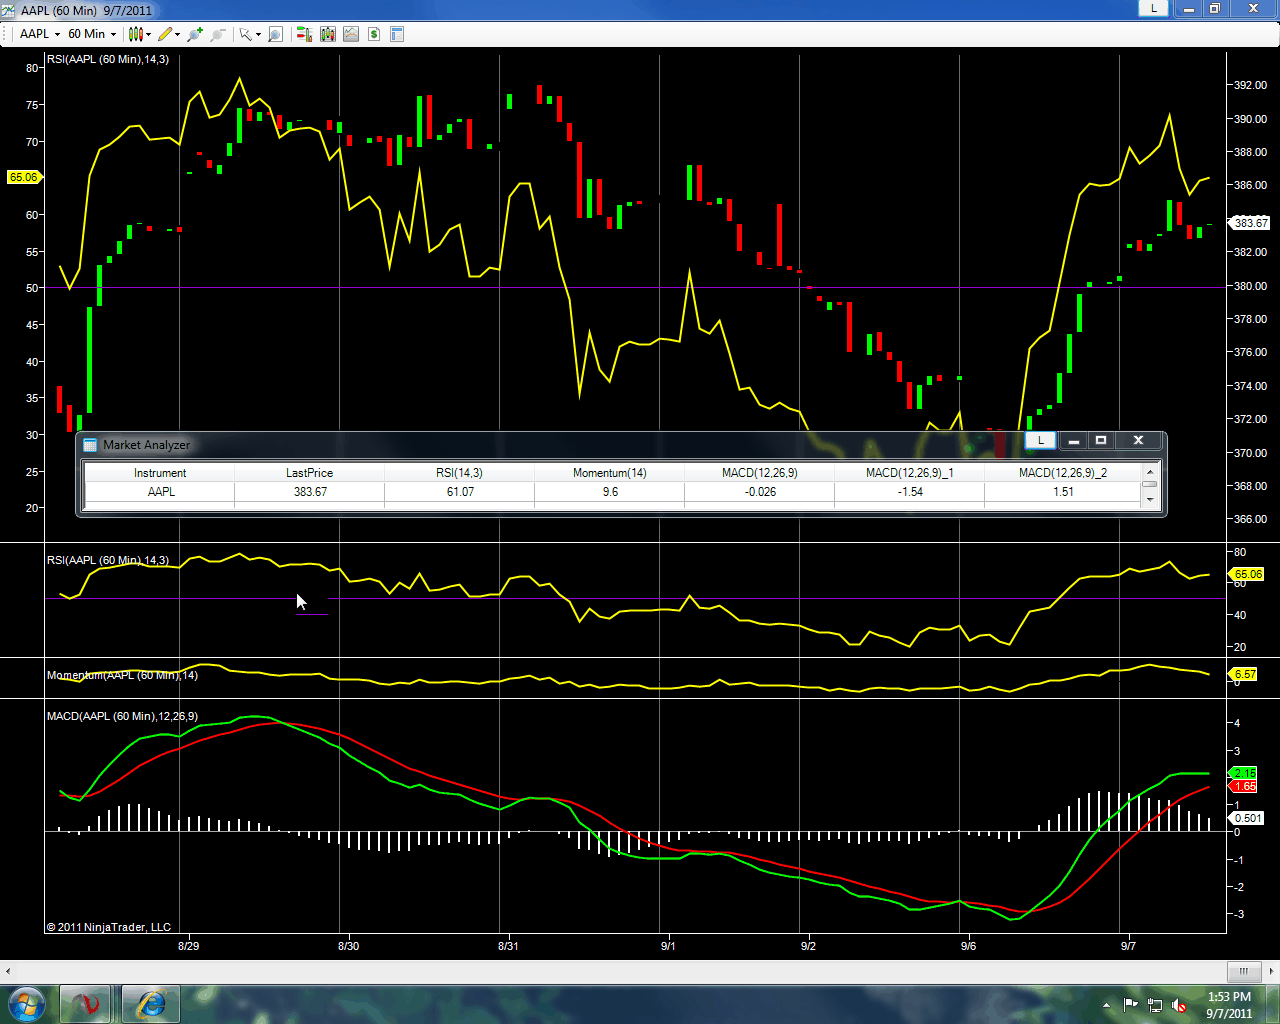Click the green MACD value marker
This screenshot has width=1280, height=1024.
(1244, 773)
